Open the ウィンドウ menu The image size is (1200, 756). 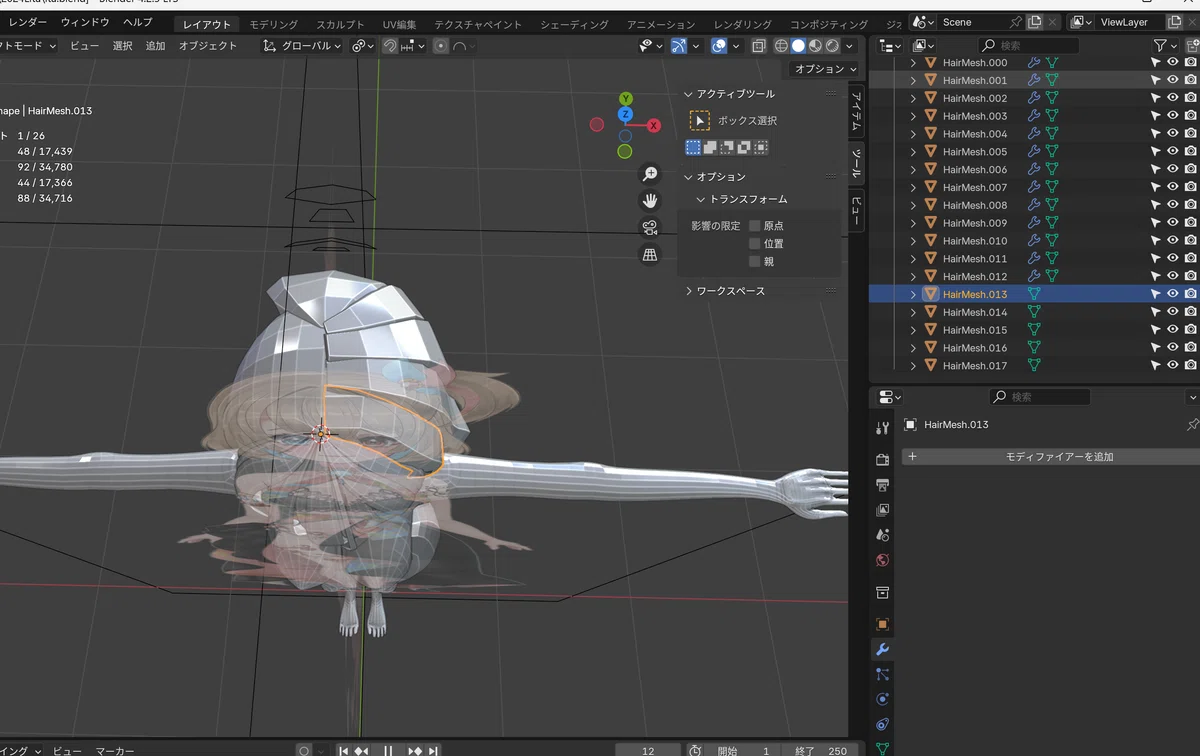(85, 22)
